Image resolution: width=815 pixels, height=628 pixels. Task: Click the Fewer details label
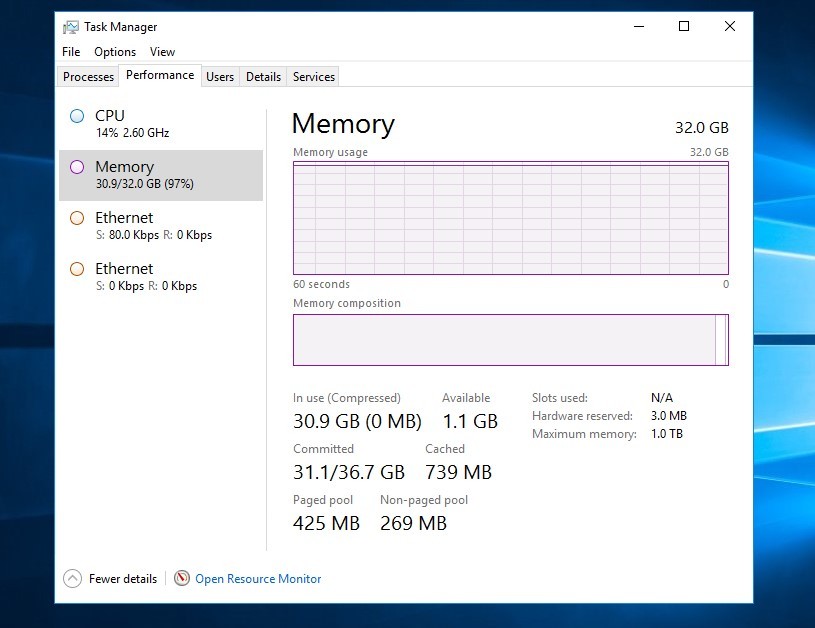123,579
